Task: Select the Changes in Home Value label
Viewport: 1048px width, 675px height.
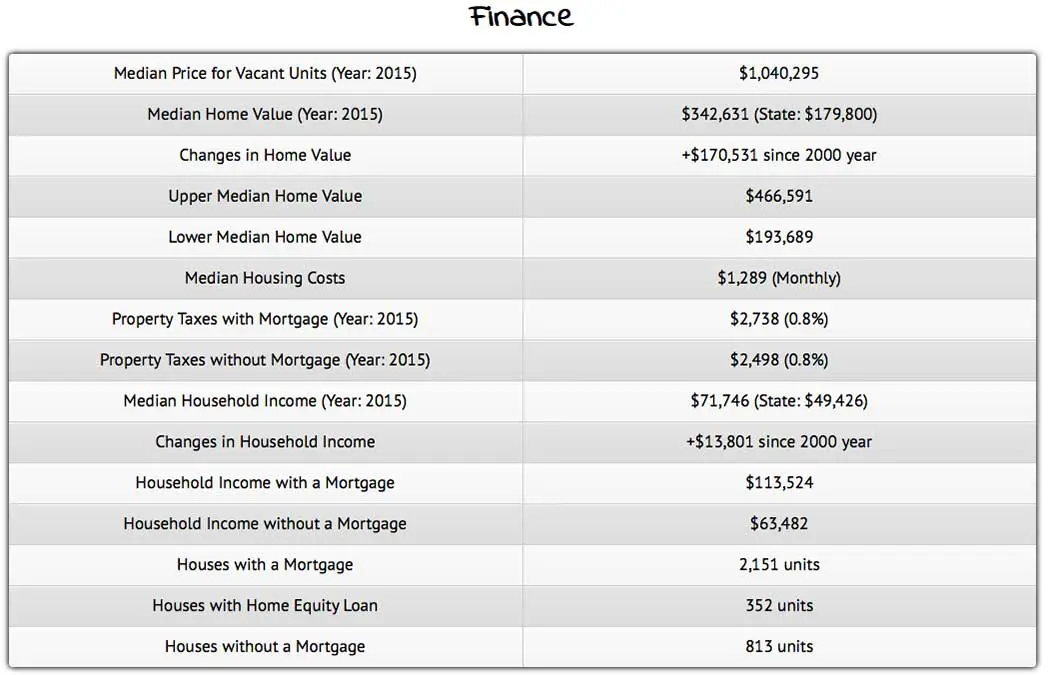Action: click(x=265, y=155)
